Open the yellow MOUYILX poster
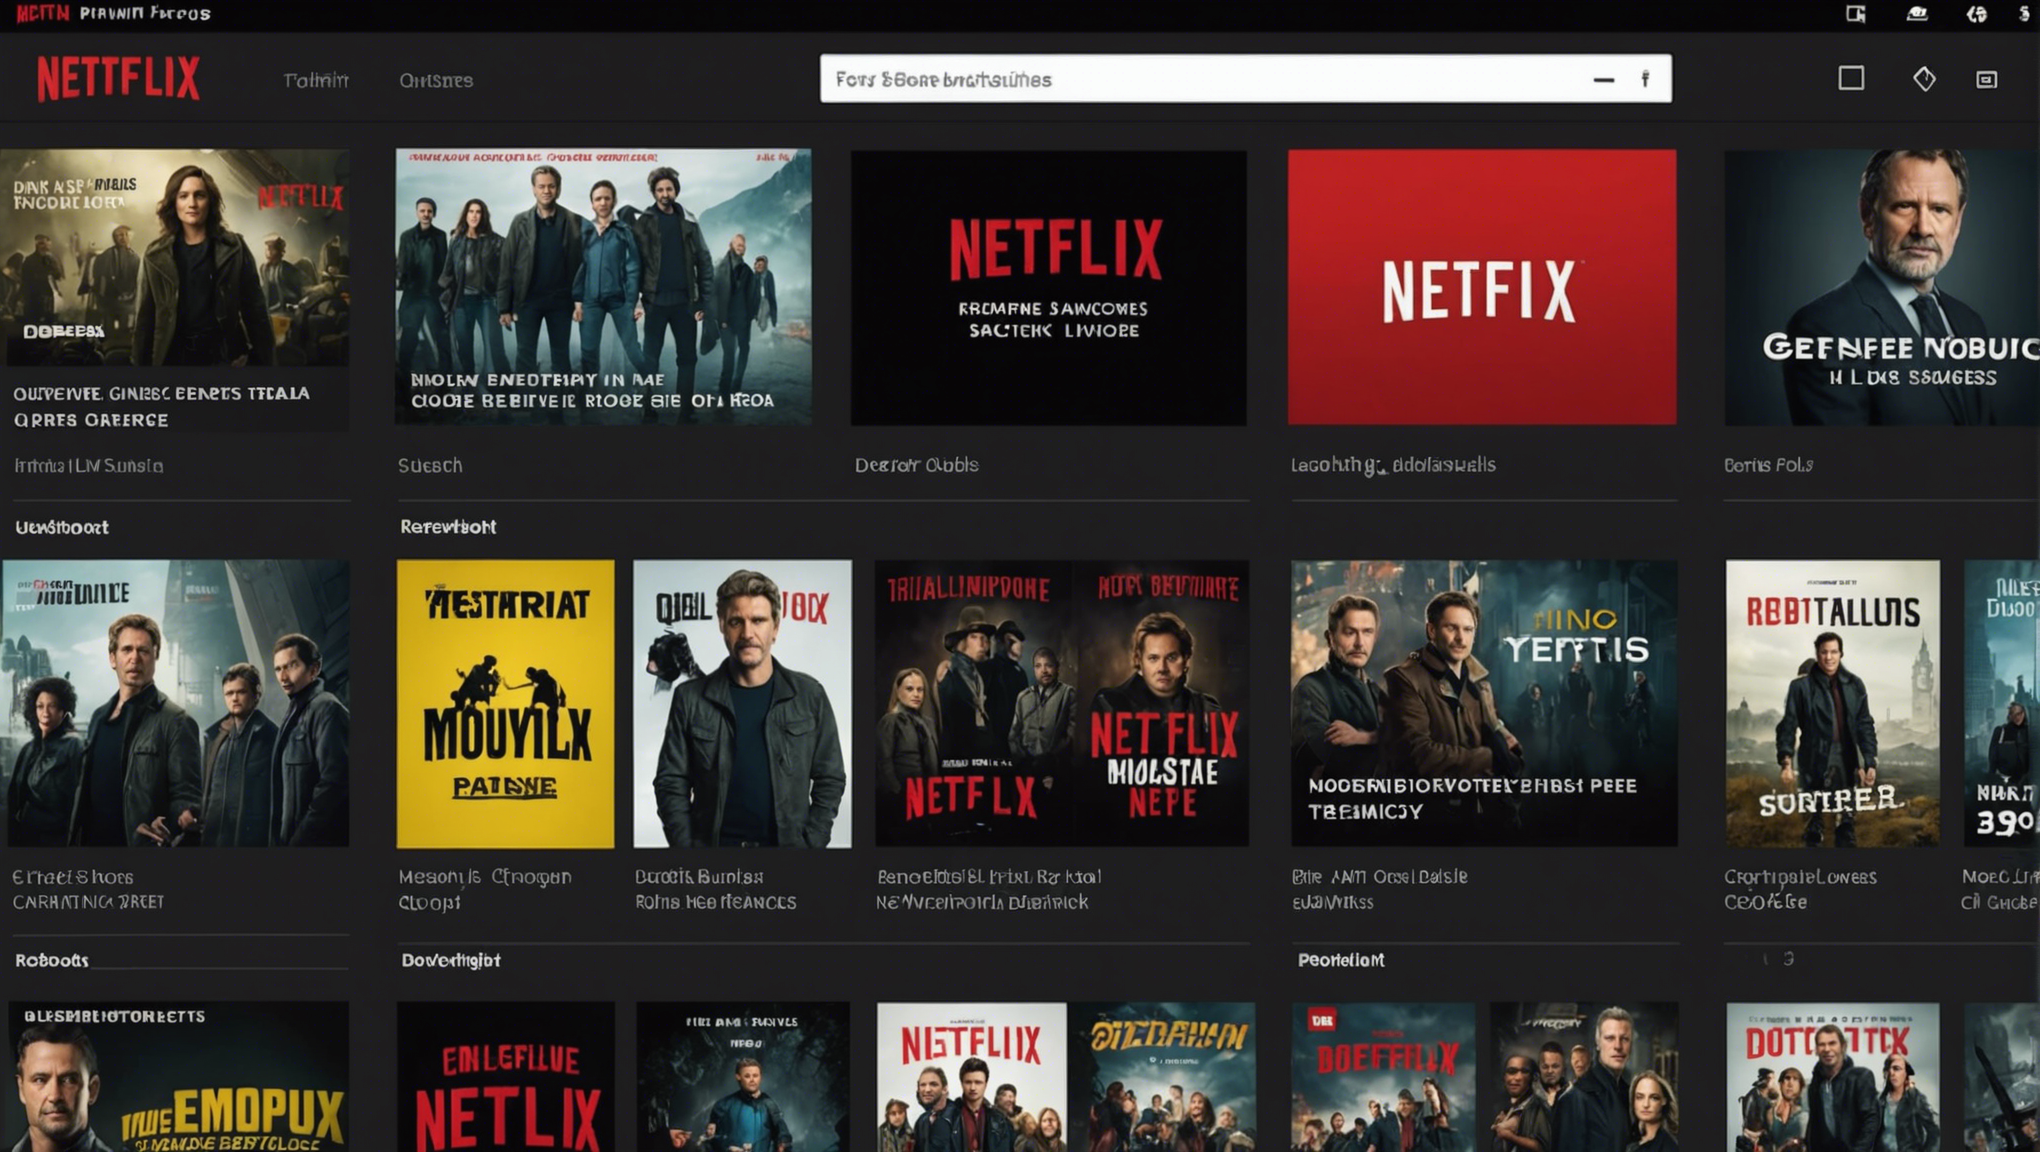This screenshot has width=2040, height=1152. [505, 704]
